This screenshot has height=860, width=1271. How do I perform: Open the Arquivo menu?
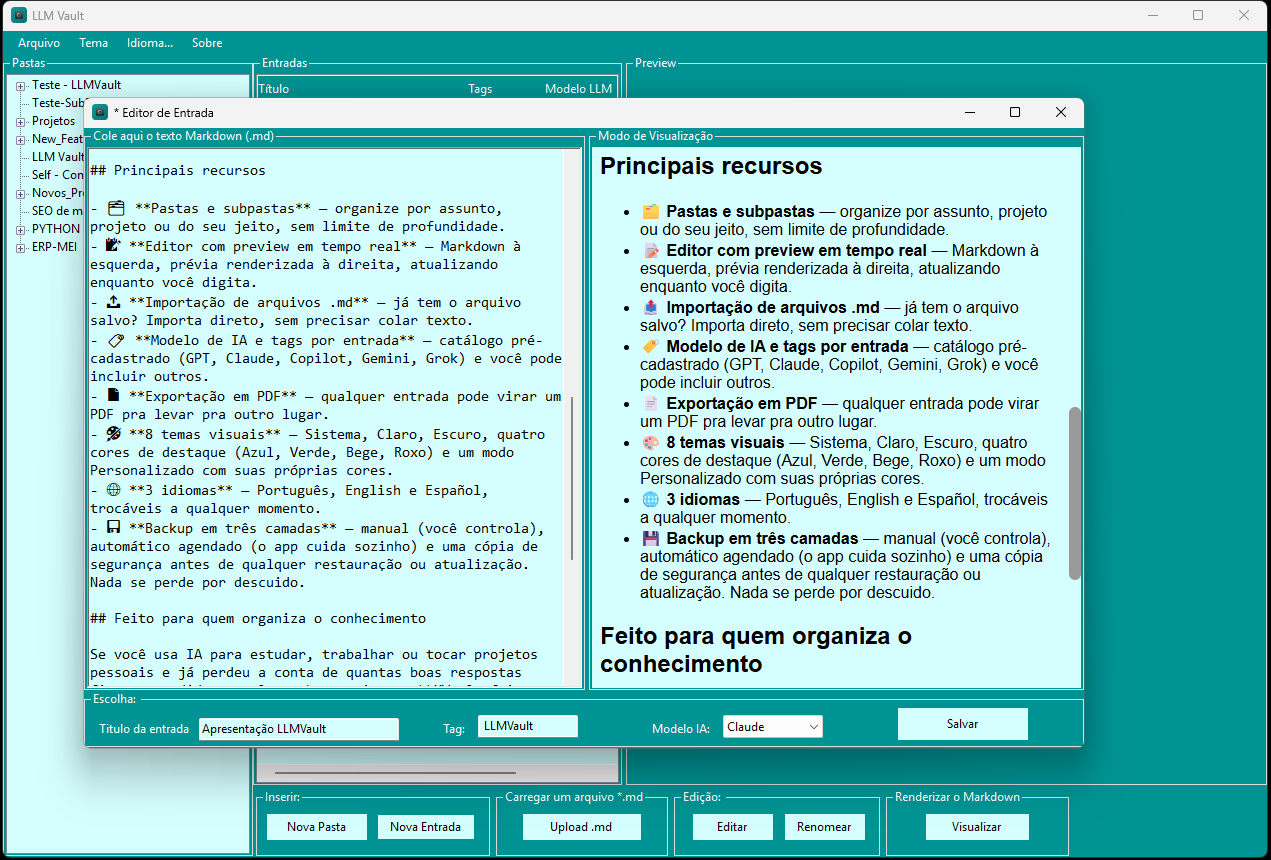39,43
